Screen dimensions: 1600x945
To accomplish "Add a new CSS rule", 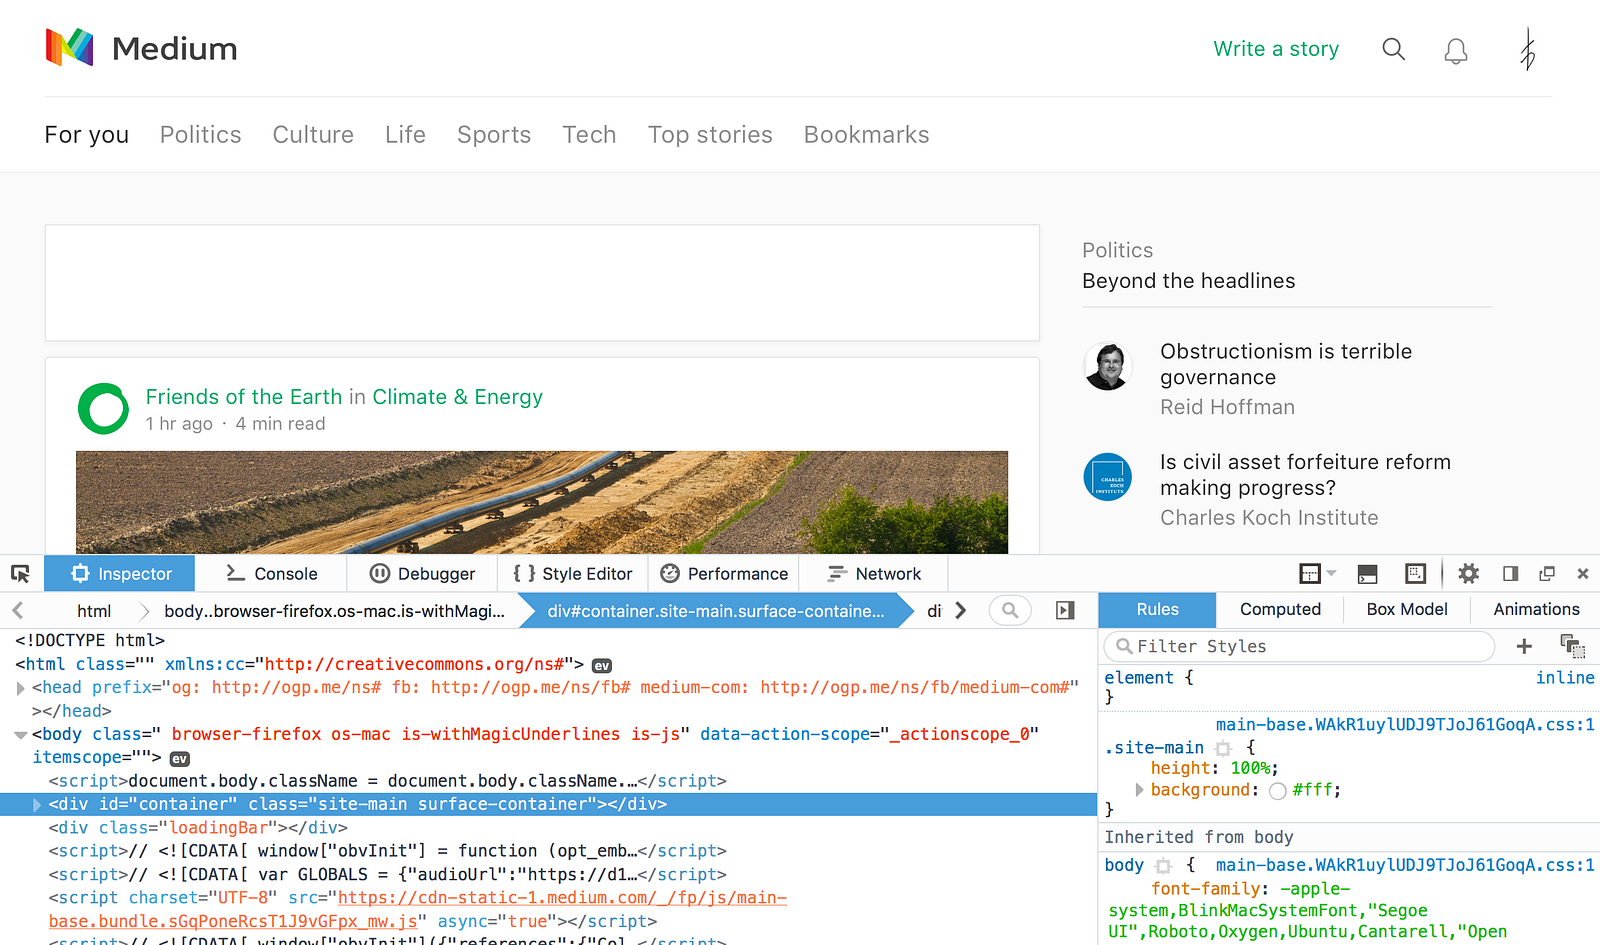I will 1524,646.
